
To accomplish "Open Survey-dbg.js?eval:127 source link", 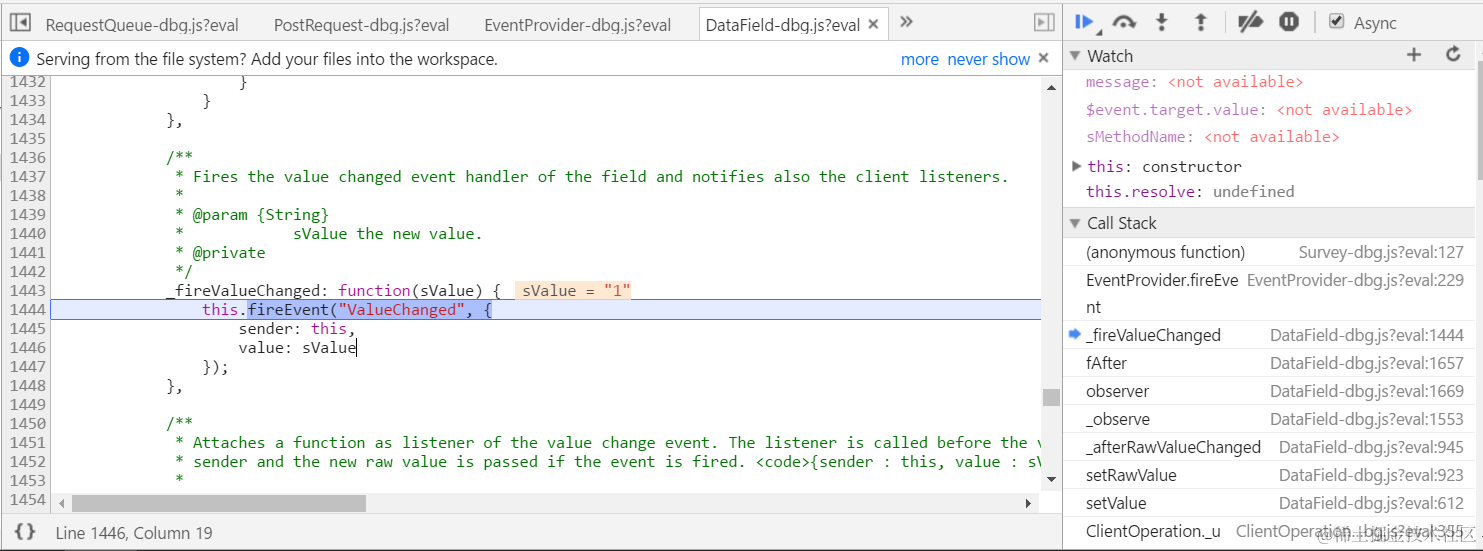I will (1381, 252).
